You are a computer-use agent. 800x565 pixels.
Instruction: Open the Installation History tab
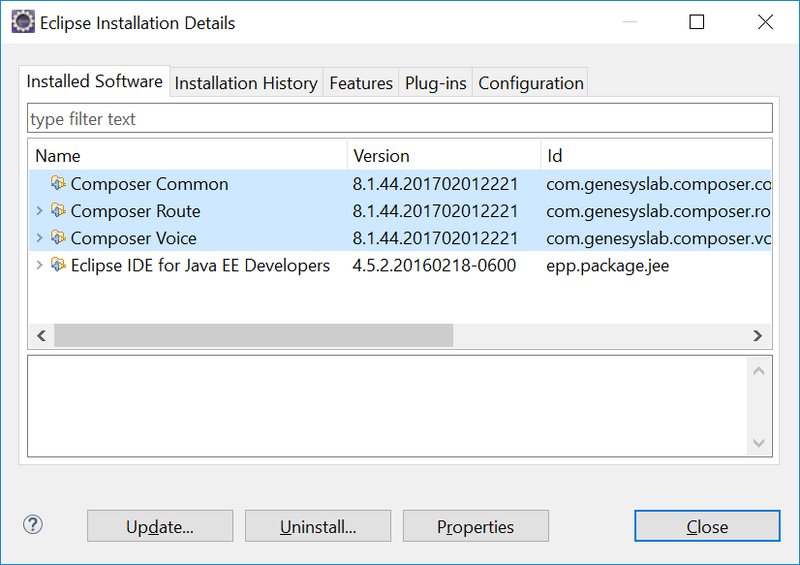coord(246,83)
